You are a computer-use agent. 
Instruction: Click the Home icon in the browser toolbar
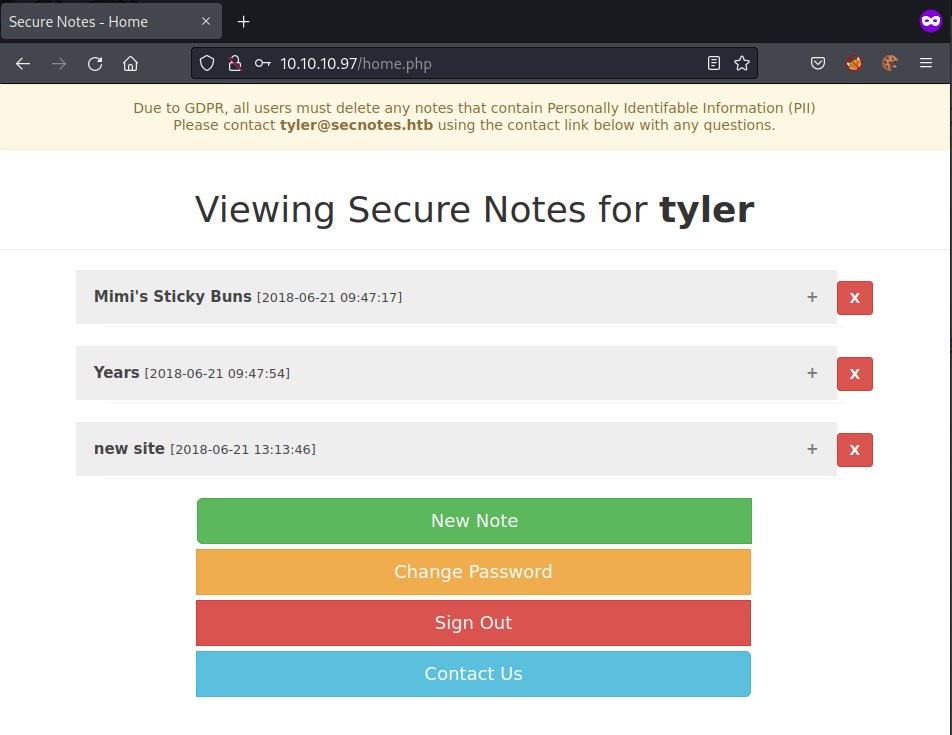130,64
